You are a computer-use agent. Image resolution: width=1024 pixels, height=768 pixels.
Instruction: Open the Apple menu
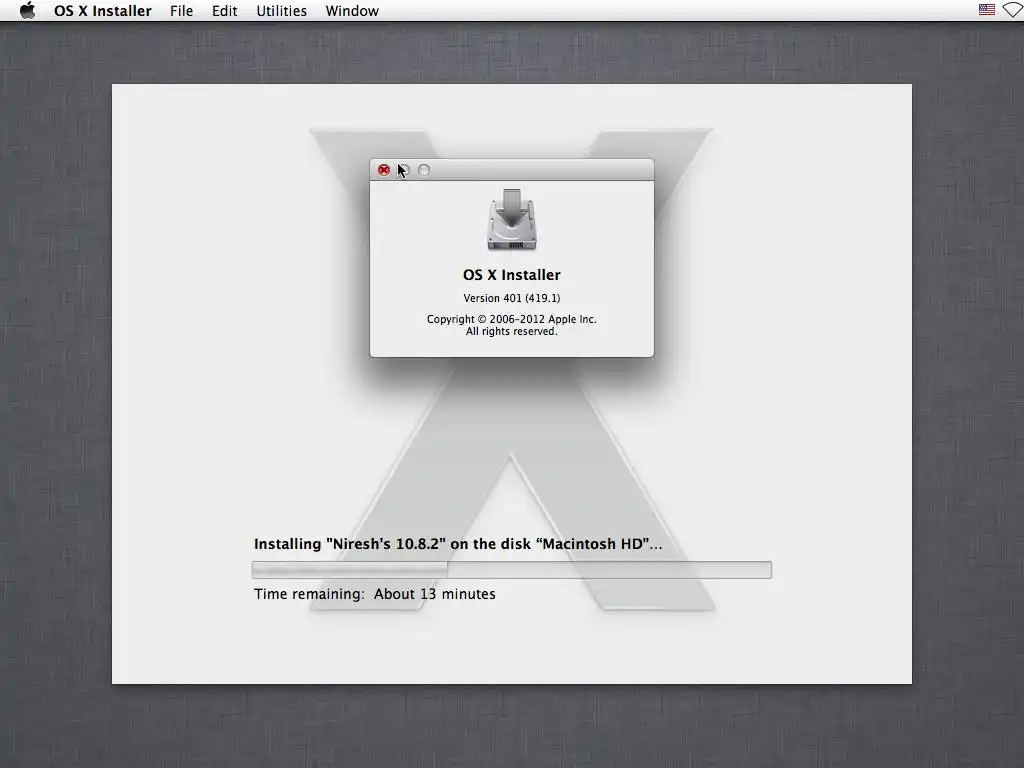(27, 10)
